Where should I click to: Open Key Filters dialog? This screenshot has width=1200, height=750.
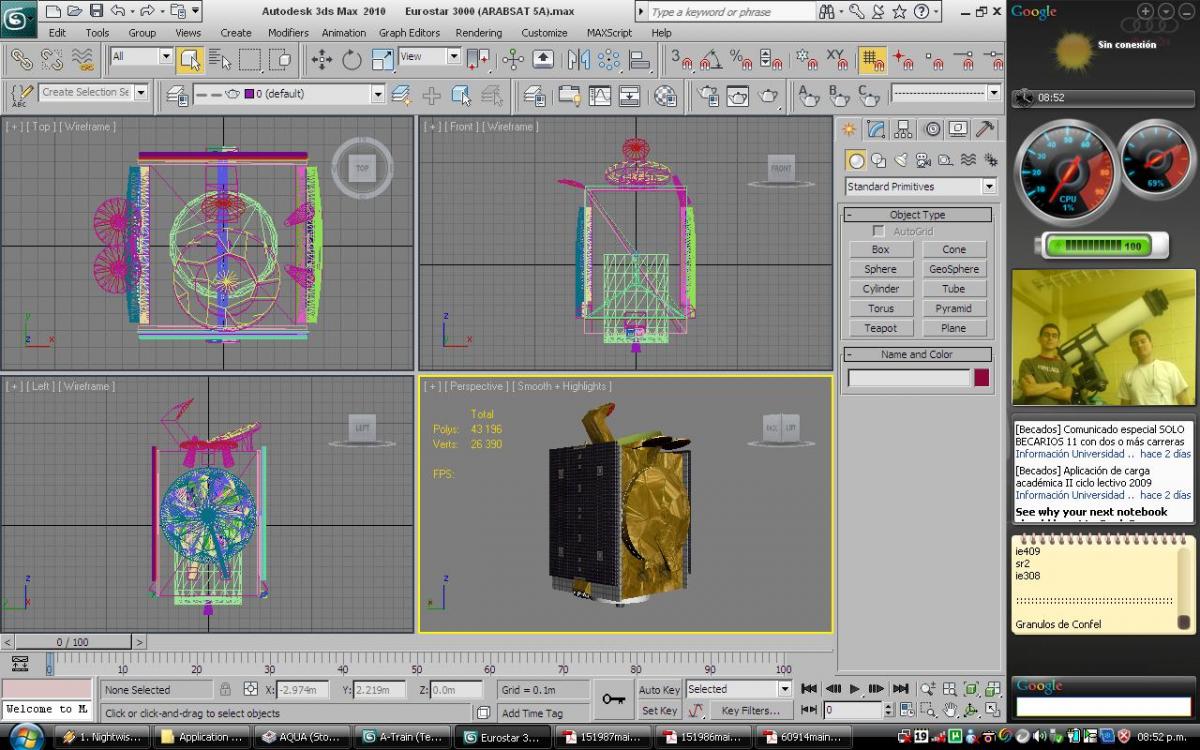751,711
